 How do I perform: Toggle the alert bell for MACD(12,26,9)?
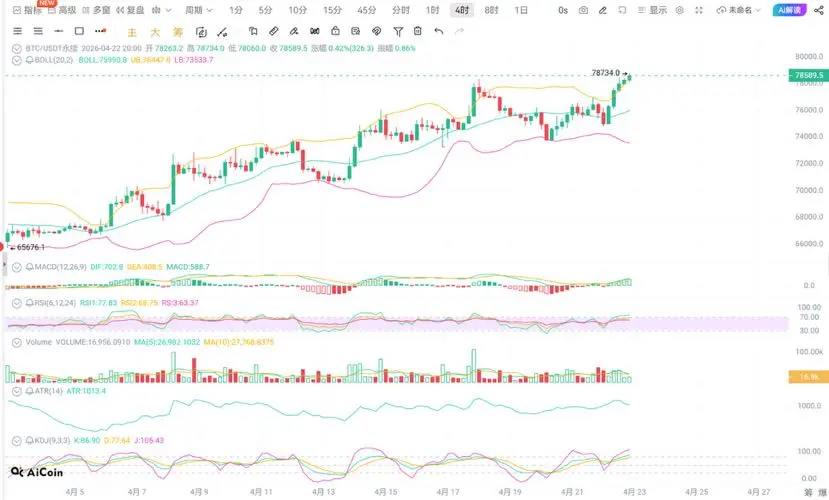[30, 267]
